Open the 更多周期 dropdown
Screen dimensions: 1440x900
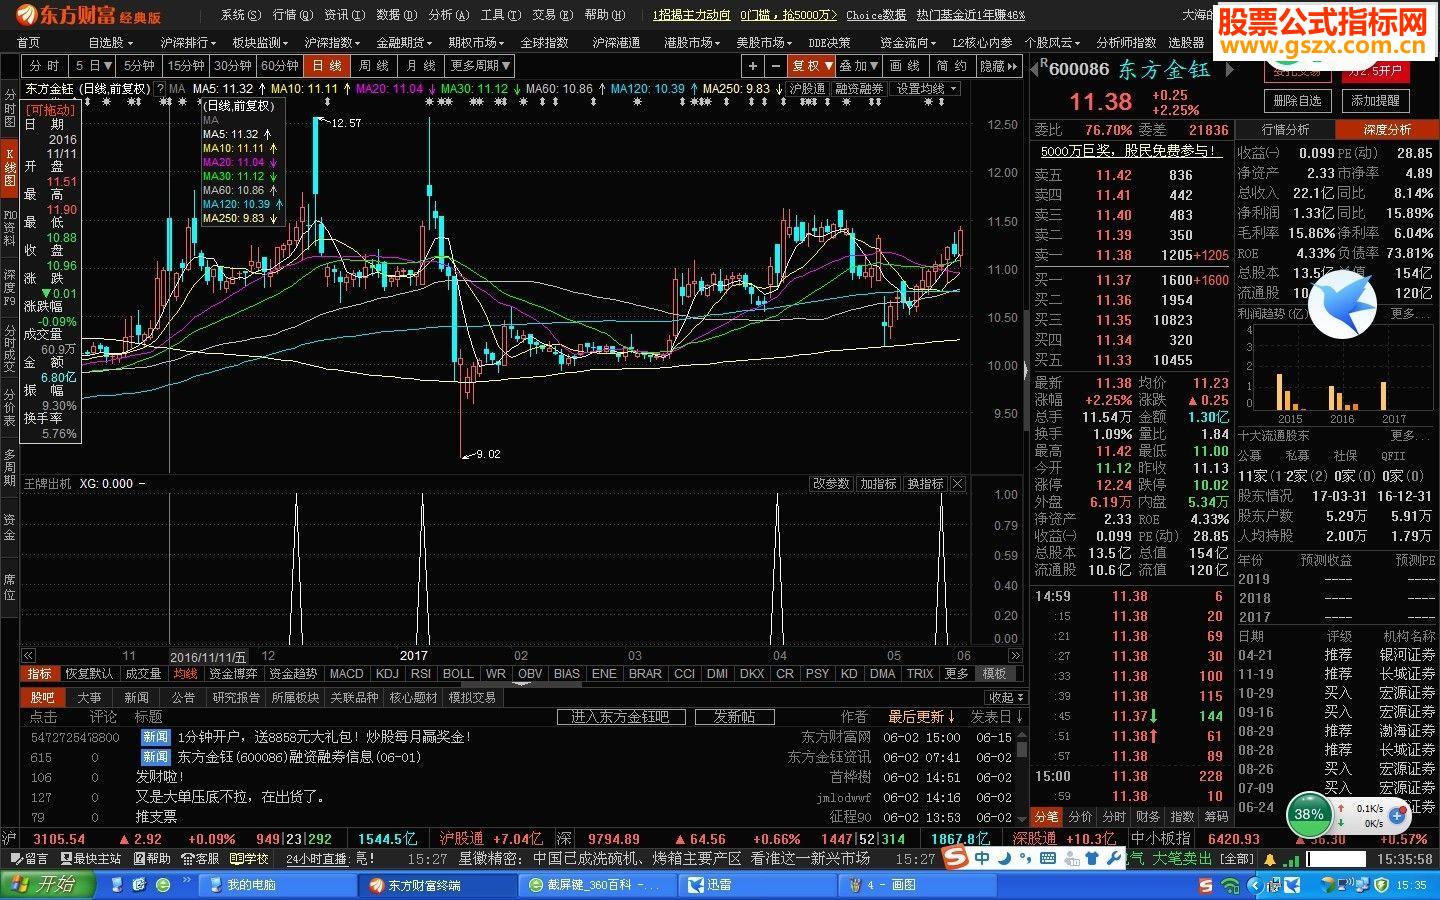coord(480,65)
